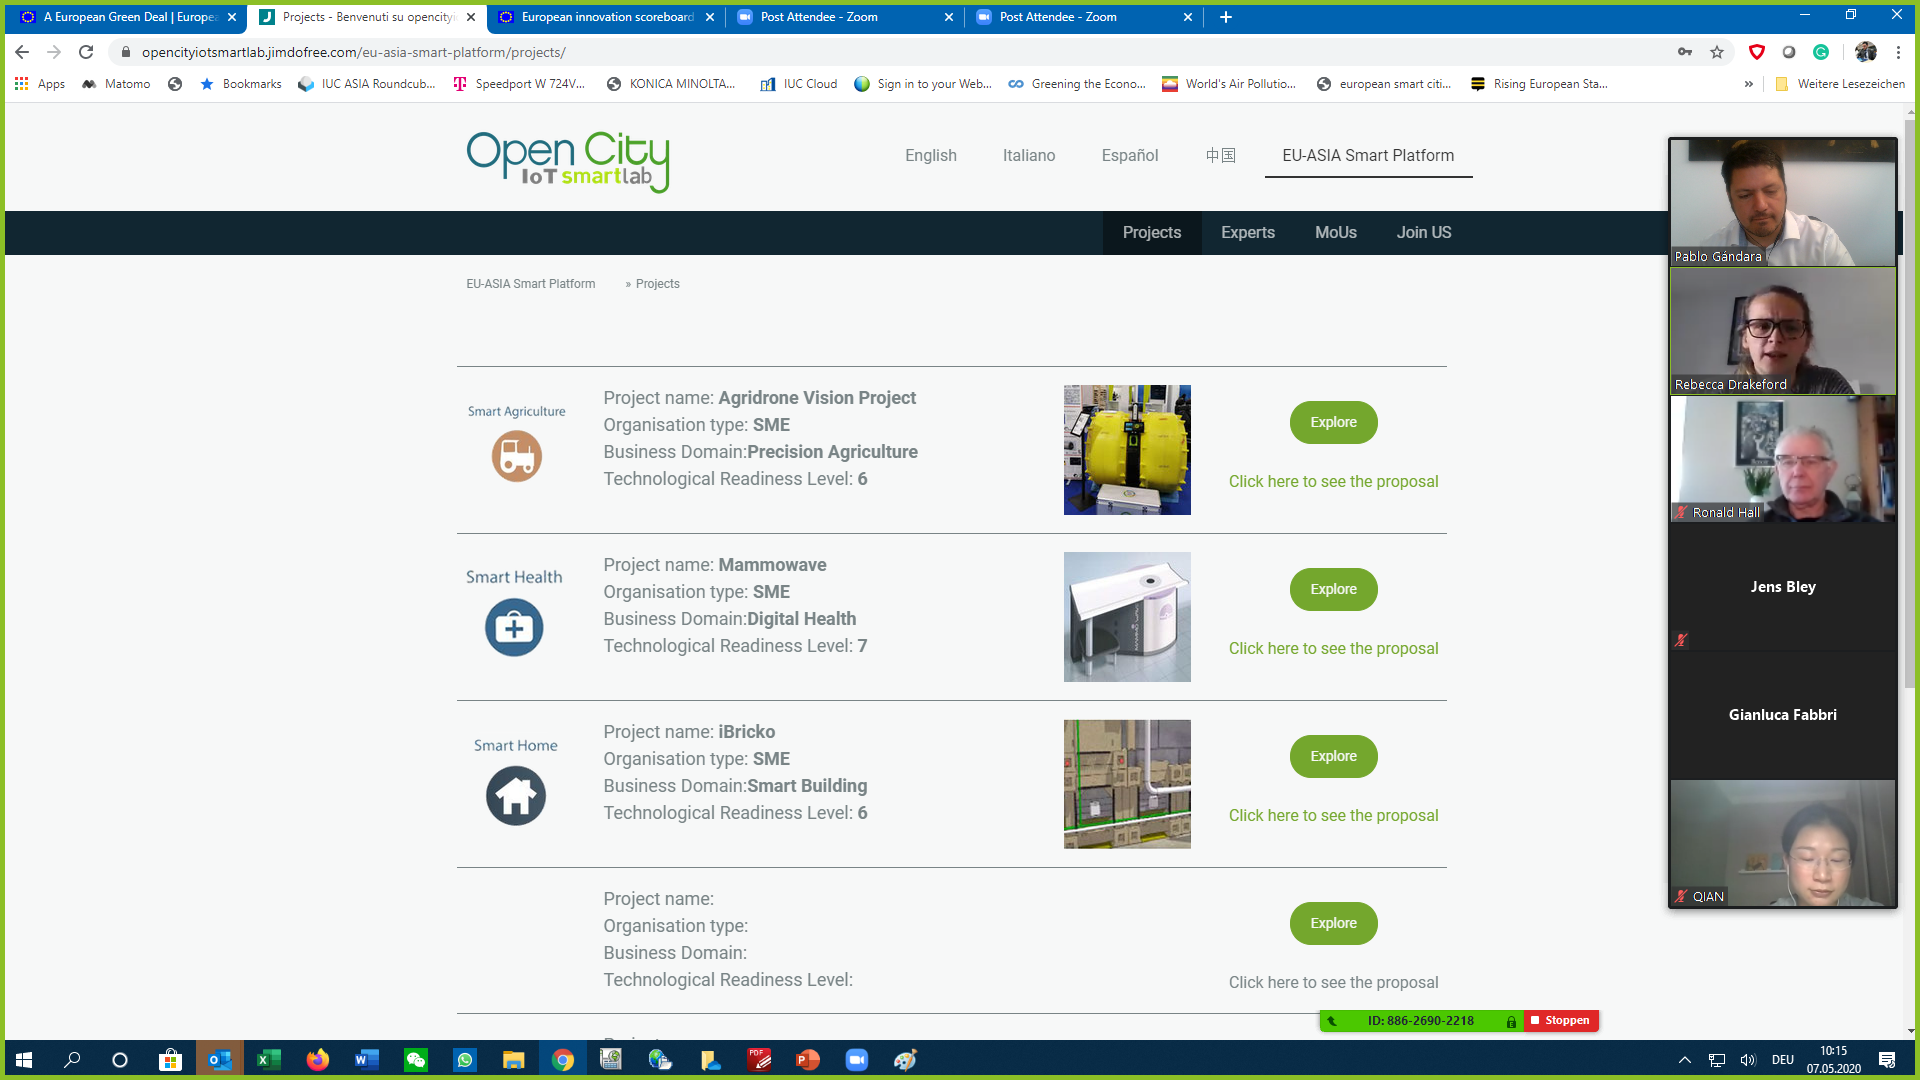Click the Smart Health medical kit icon
The height and width of the screenshot is (1080, 1920).
pyautogui.click(x=514, y=628)
